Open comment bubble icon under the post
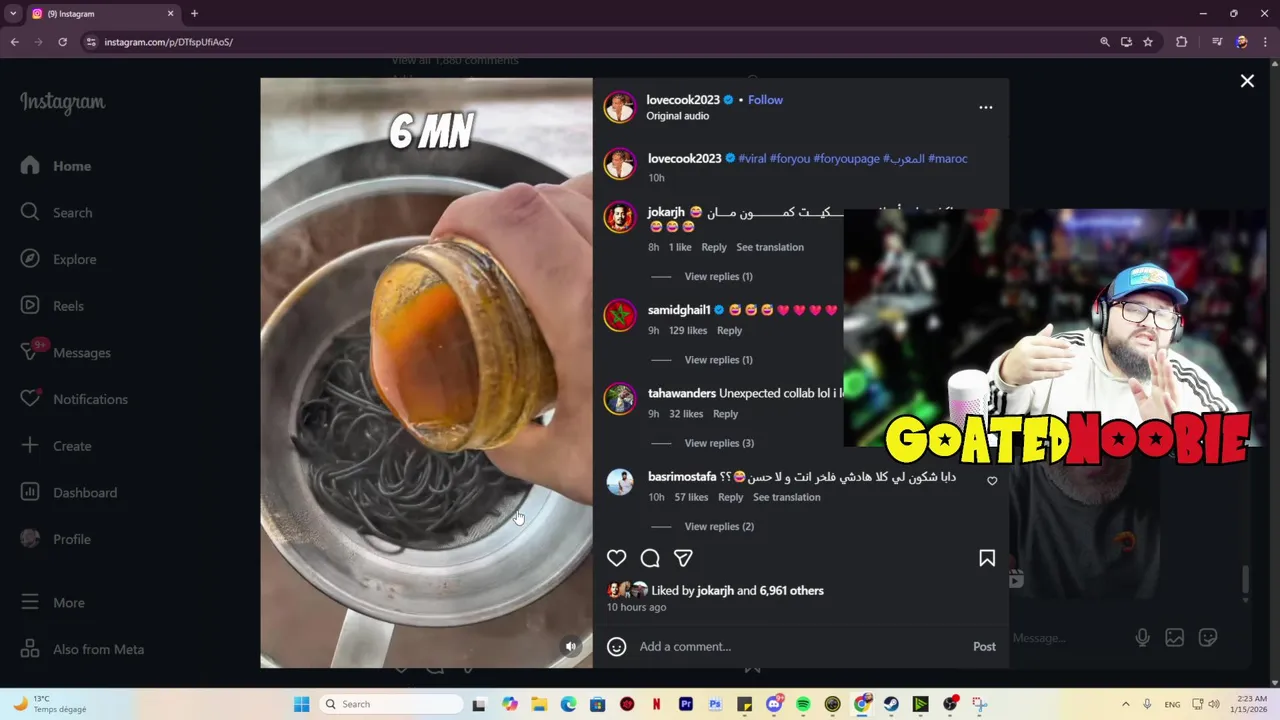1280x720 pixels. coord(650,558)
